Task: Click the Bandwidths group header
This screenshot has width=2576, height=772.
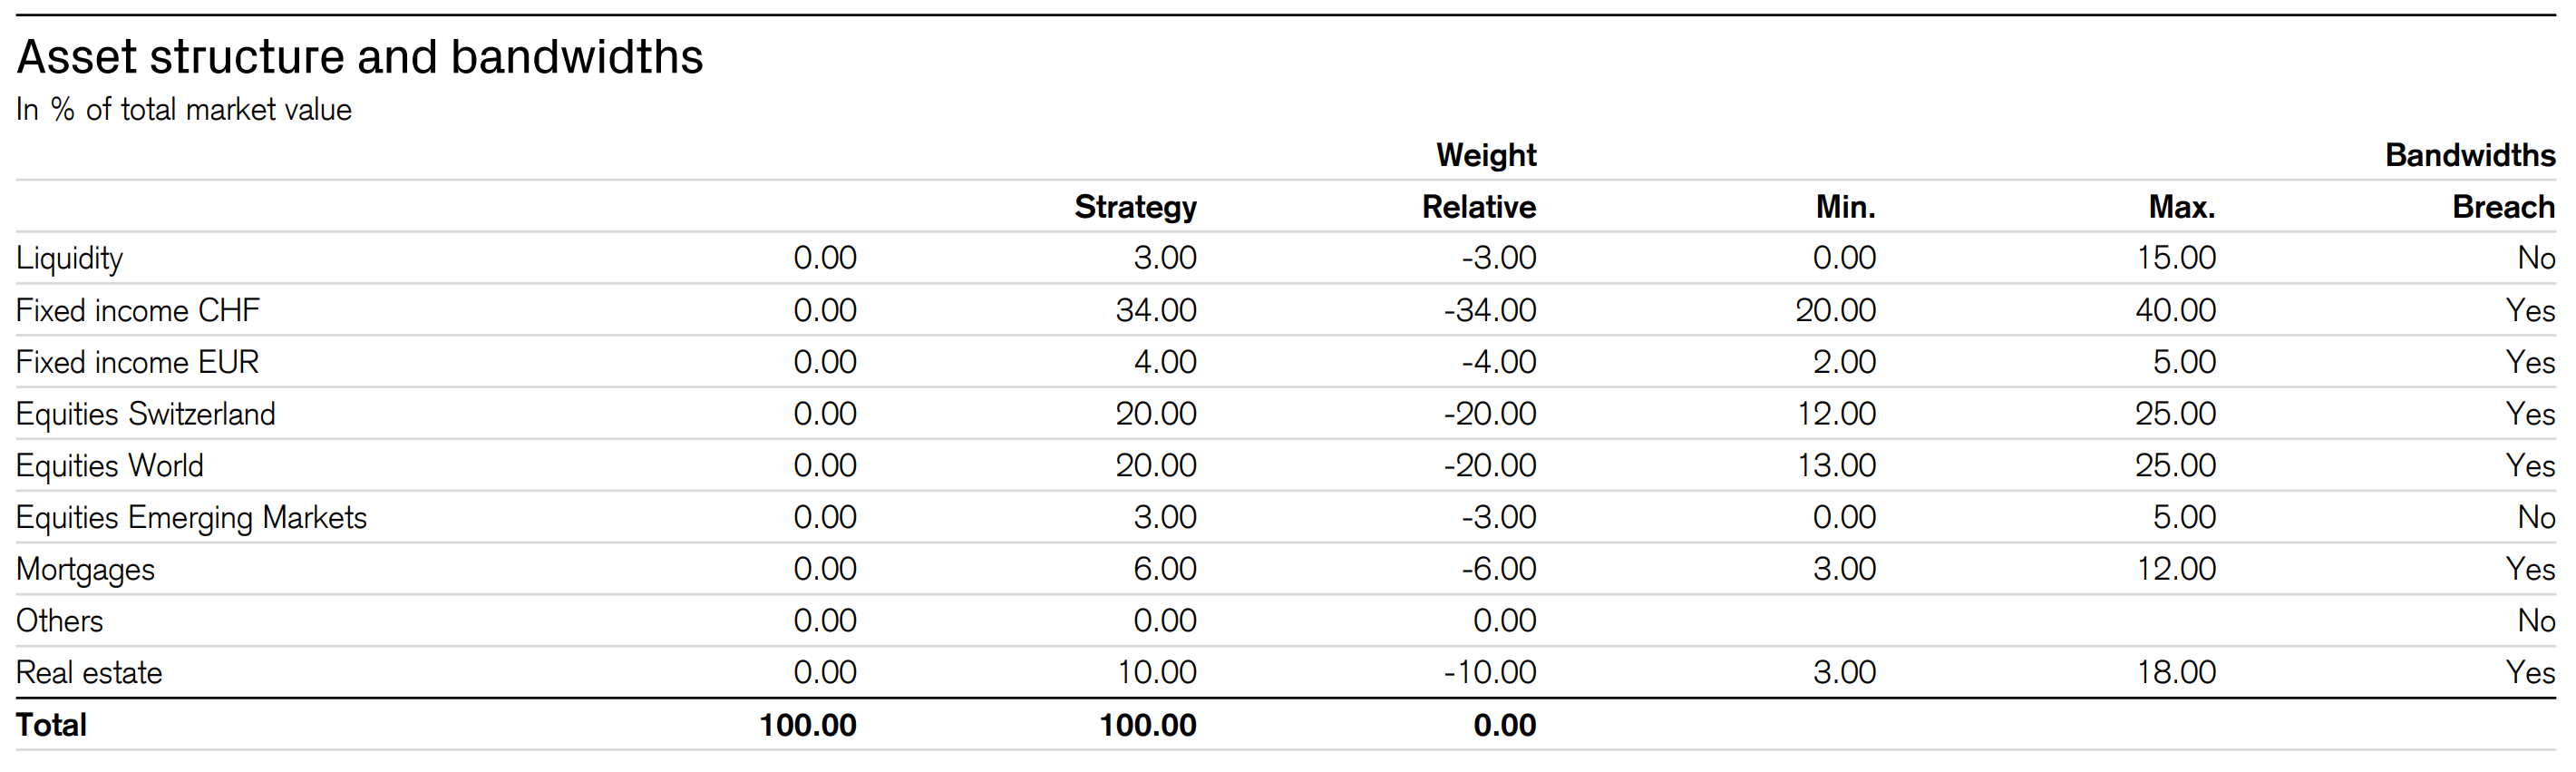Action: (x=2470, y=155)
